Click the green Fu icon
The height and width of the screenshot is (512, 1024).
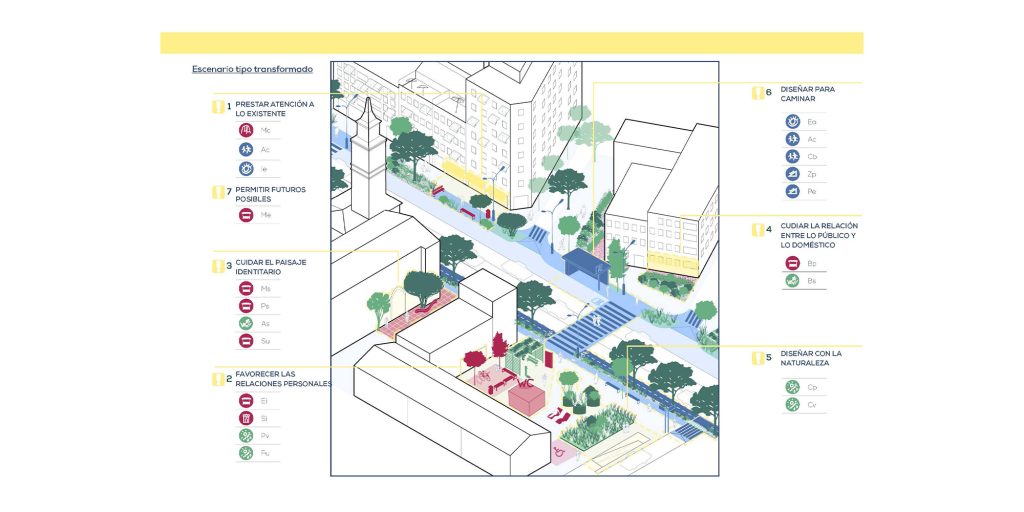[246, 454]
